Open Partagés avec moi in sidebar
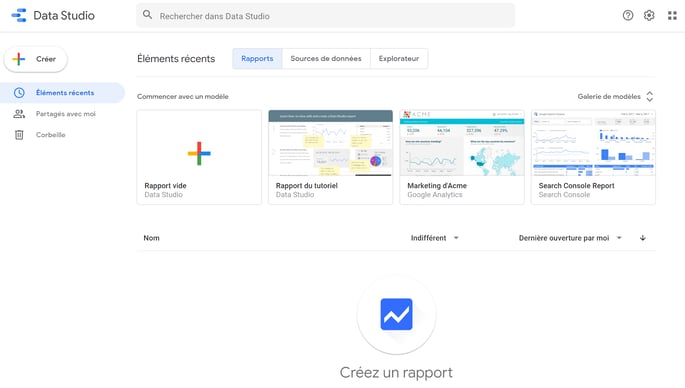Screen dimensions: 685x388 (x=62, y=114)
